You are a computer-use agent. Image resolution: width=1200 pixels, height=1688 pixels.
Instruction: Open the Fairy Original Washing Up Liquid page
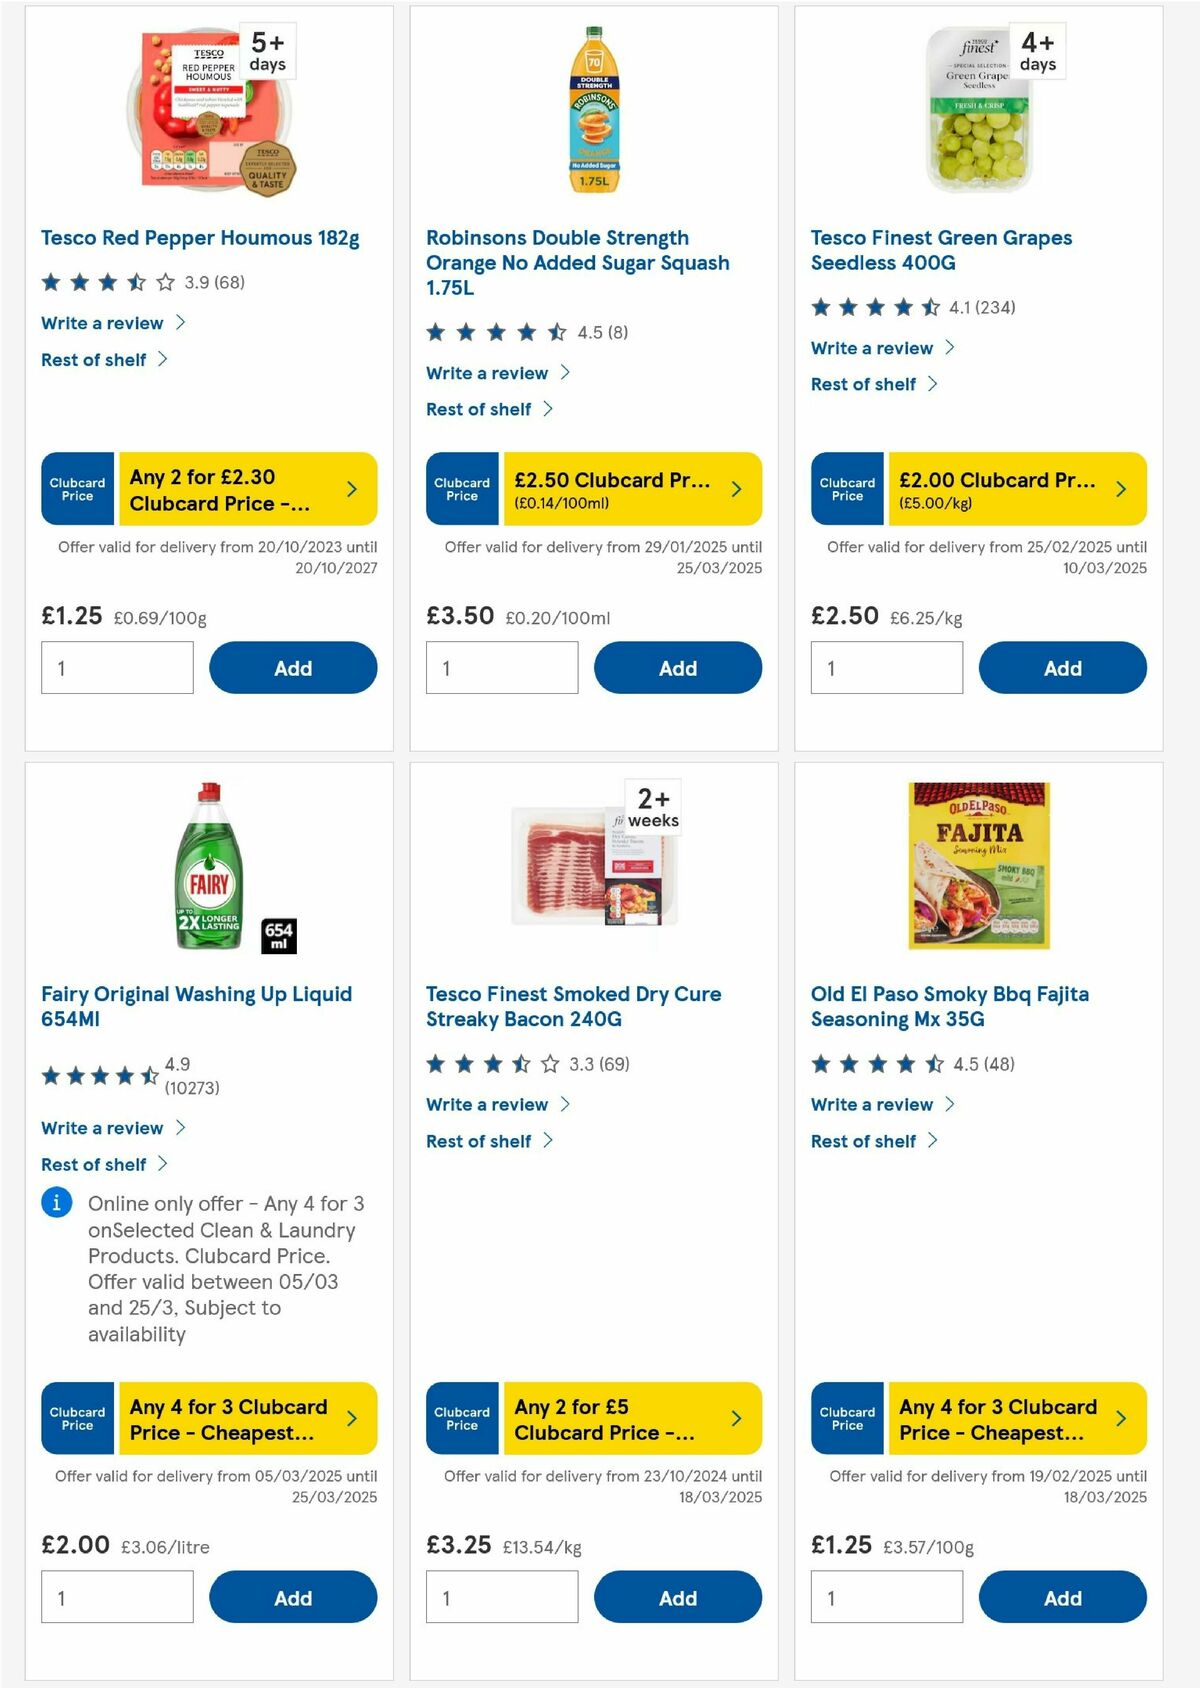[x=195, y=1006]
